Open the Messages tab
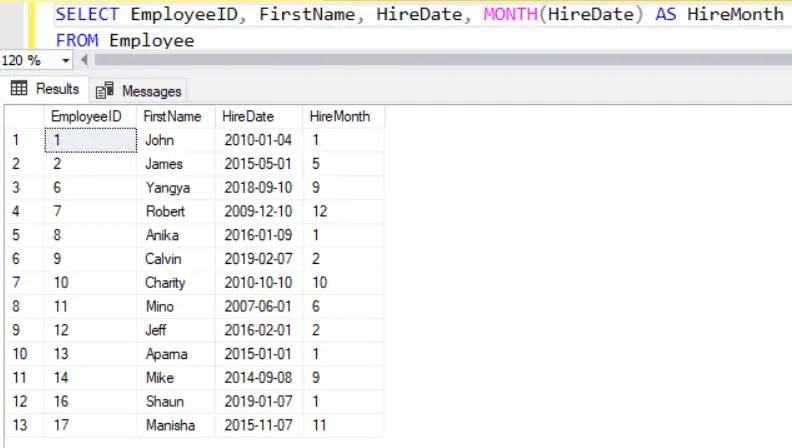792x448 pixels. click(x=139, y=91)
